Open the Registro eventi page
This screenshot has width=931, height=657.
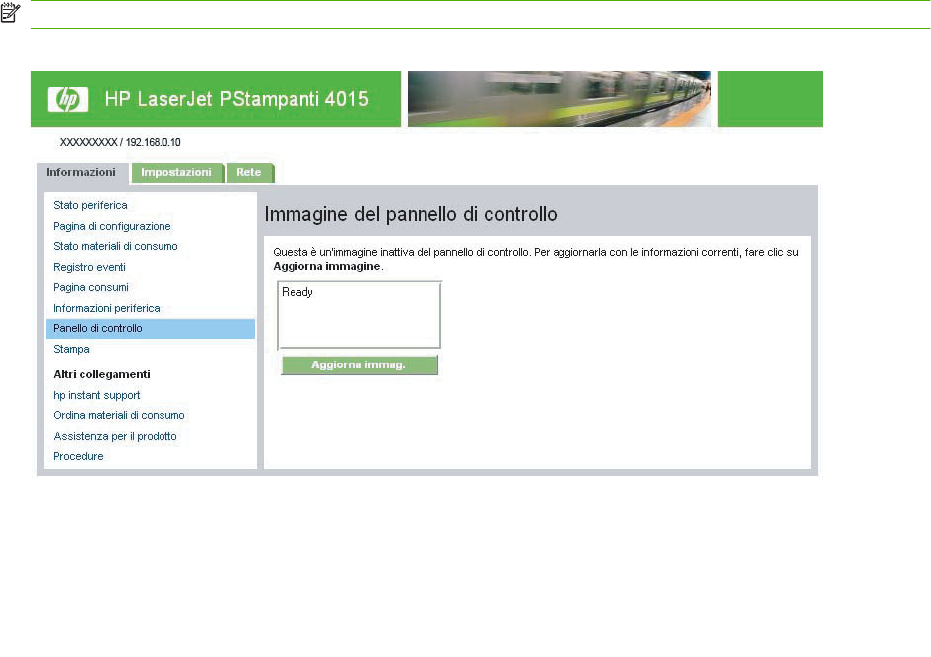[x=89, y=267]
